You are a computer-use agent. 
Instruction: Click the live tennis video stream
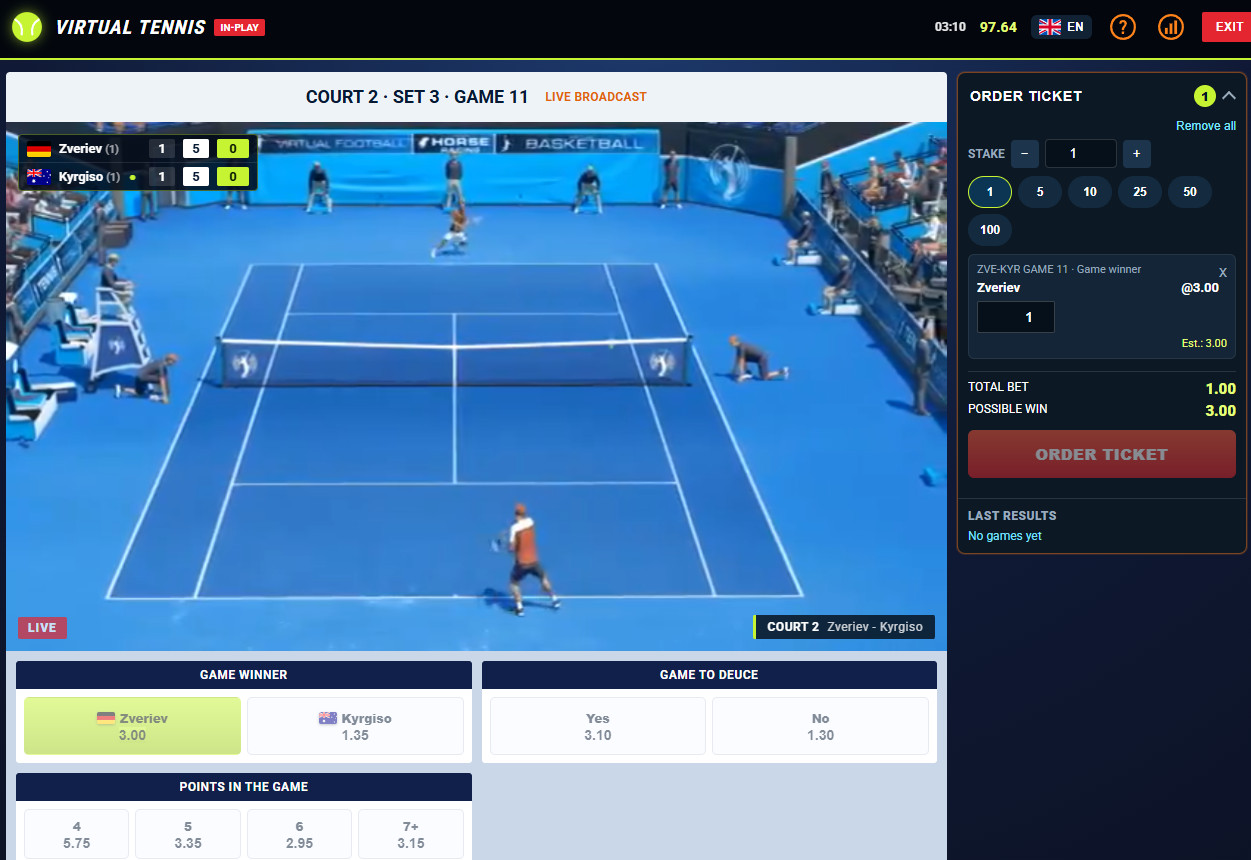[x=476, y=386]
